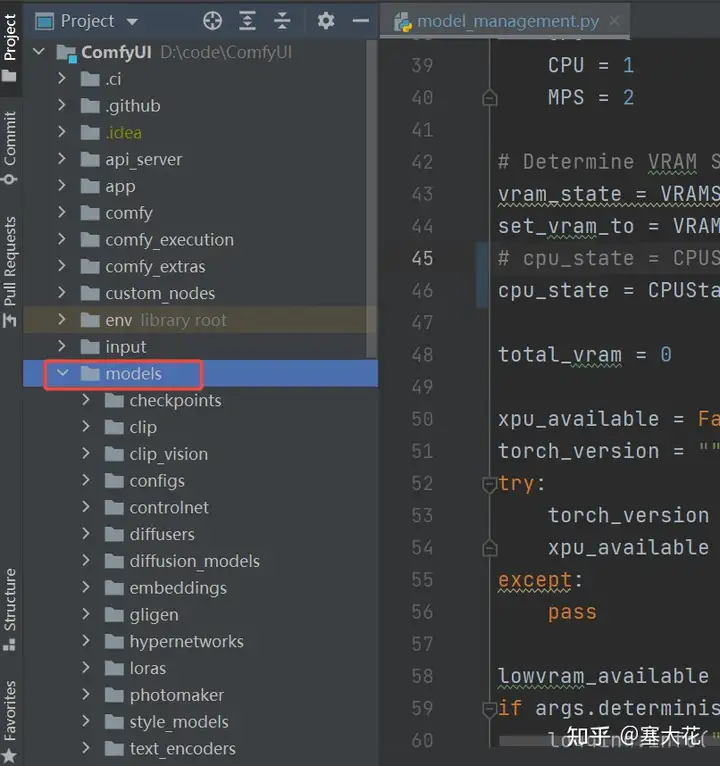Expand the env library root folder
The width and height of the screenshot is (720, 766).
click(x=62, y=319)
